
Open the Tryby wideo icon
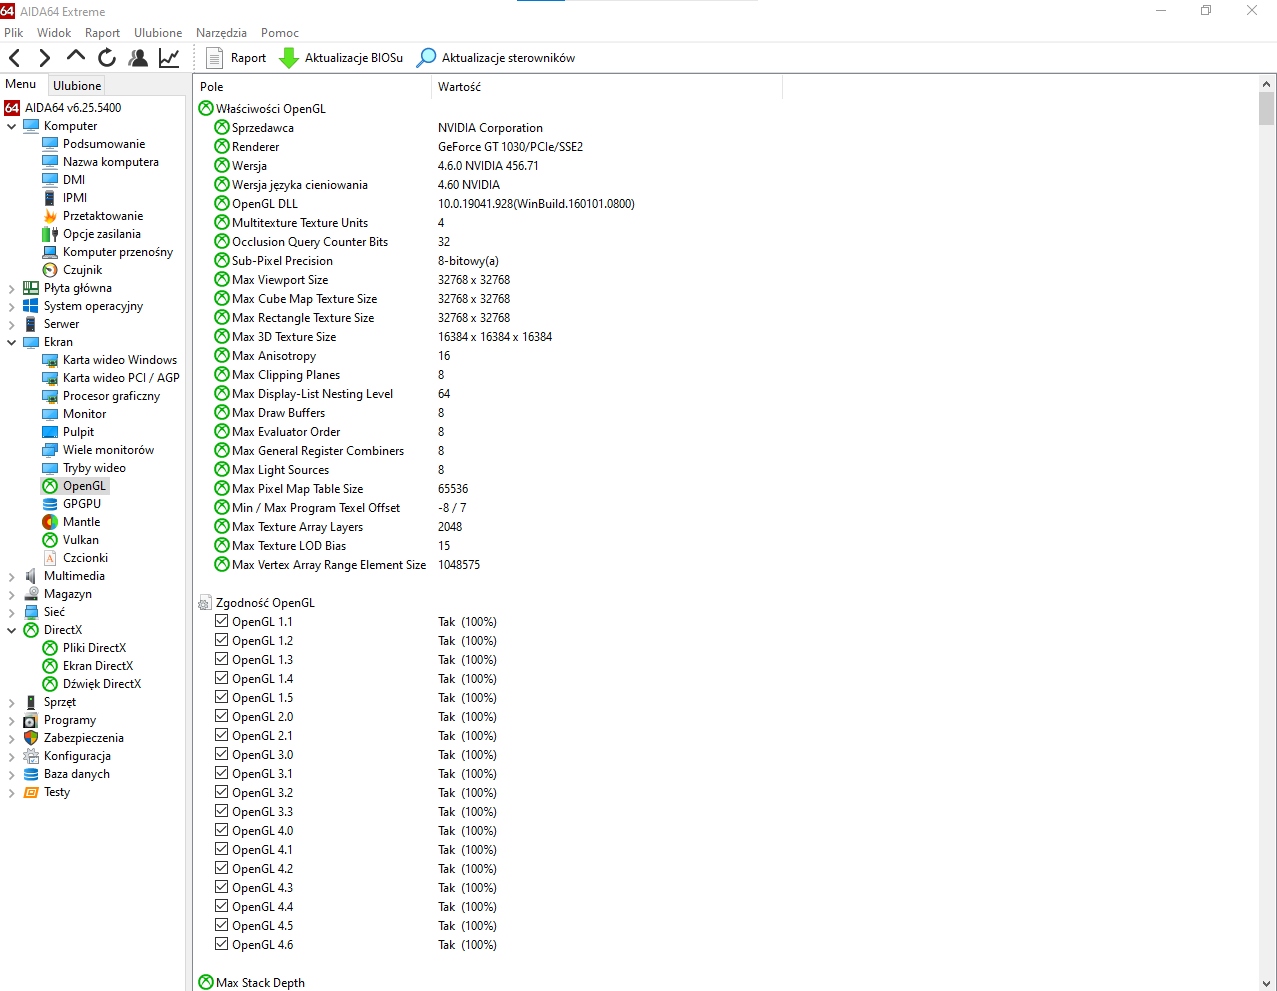(50, 468)
